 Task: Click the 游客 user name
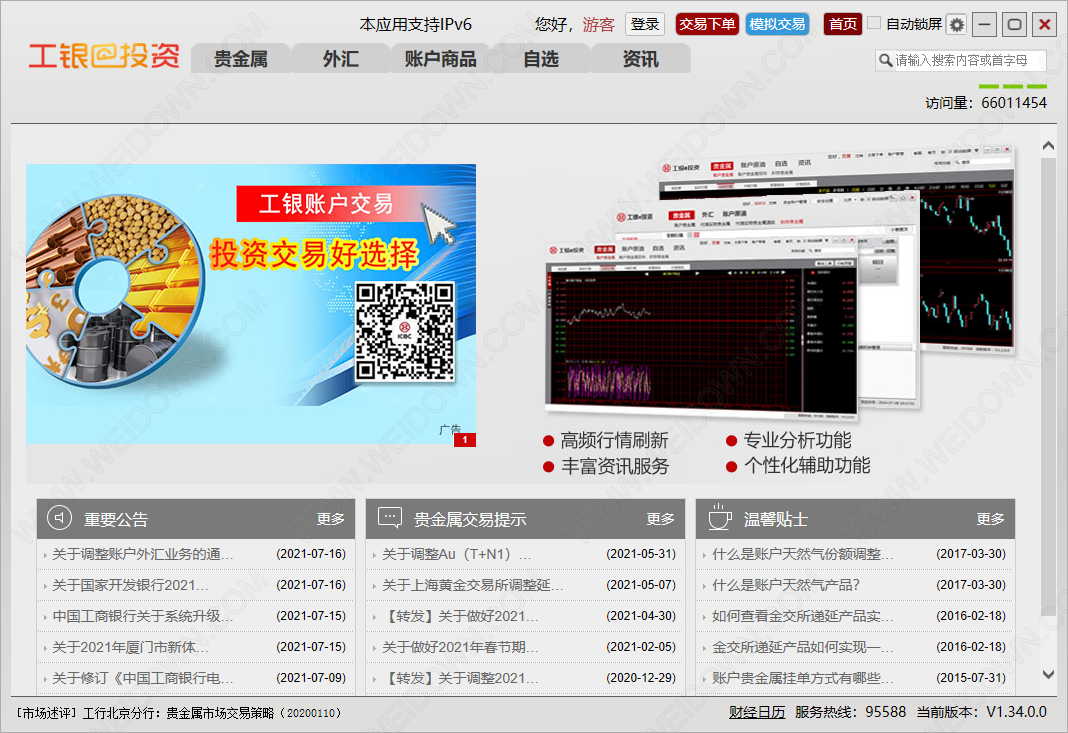click(x=599, y=25)
